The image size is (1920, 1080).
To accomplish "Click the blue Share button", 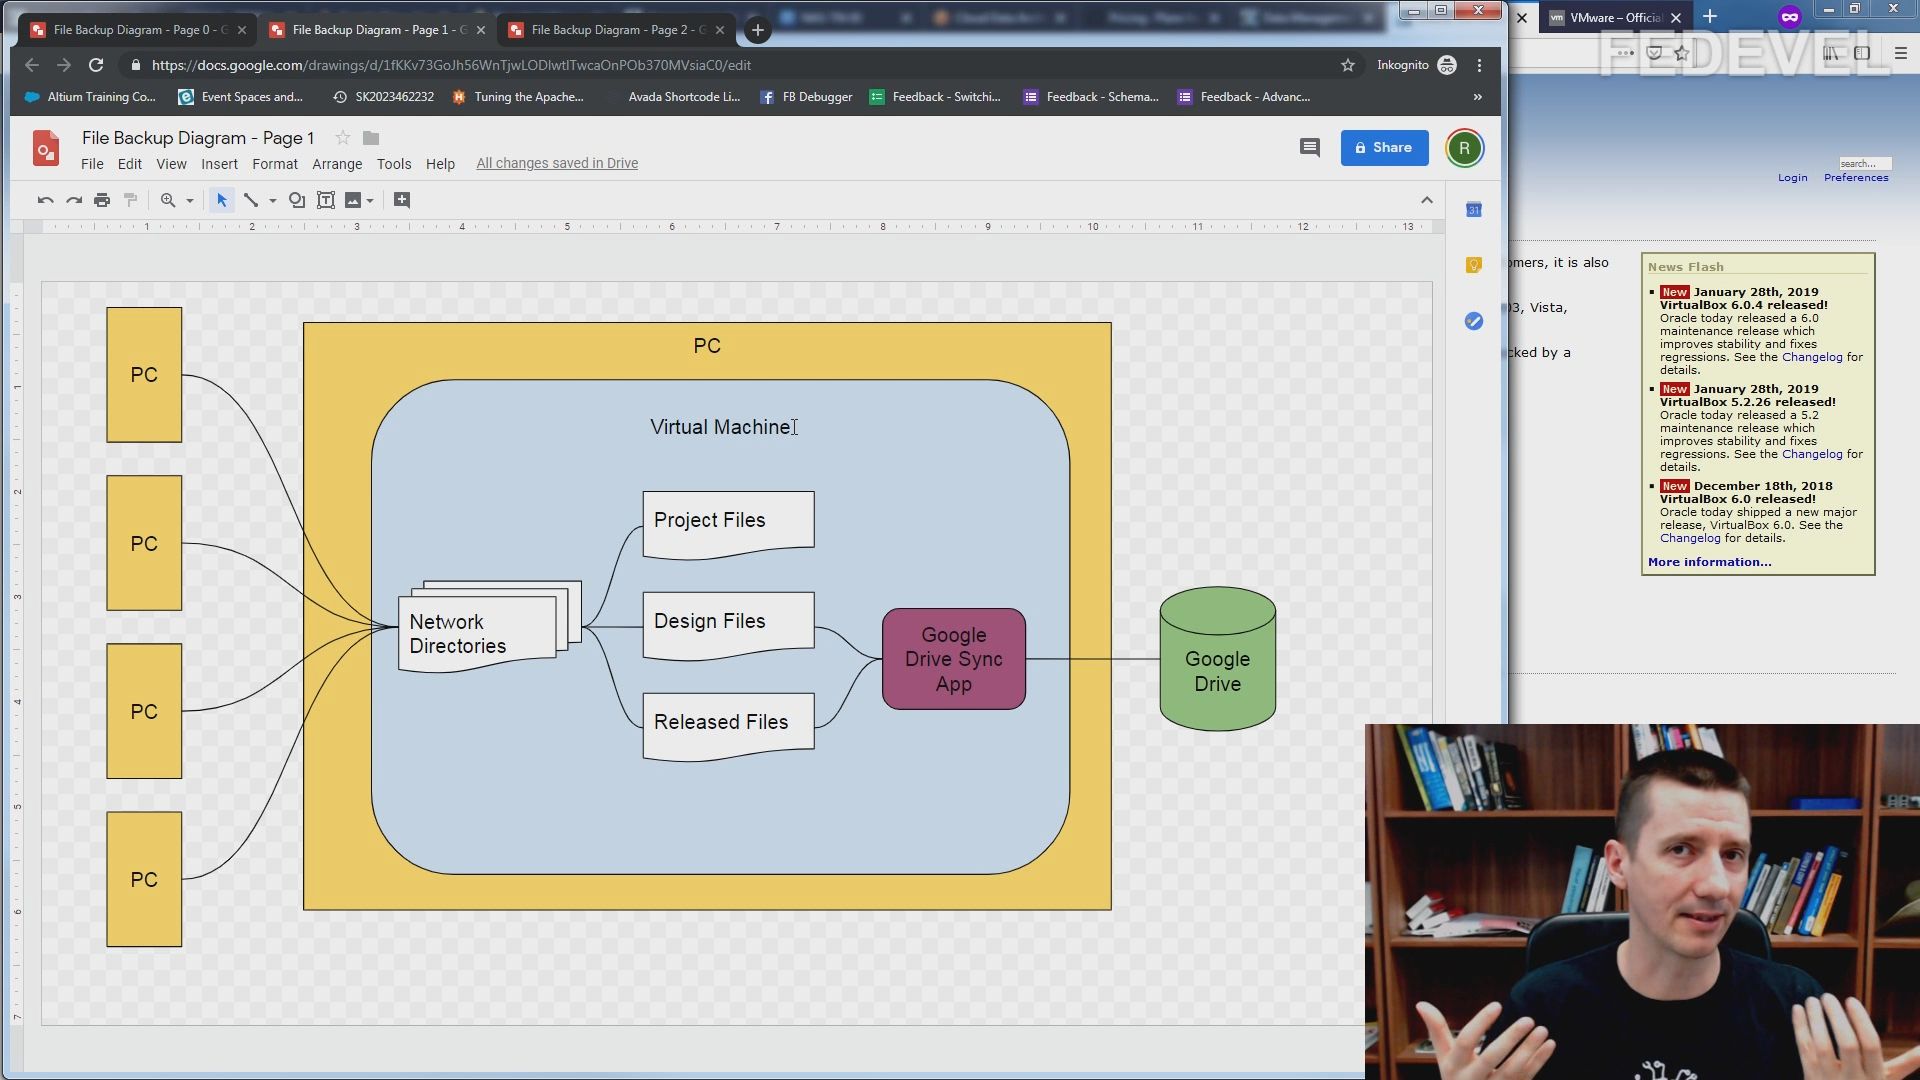I will pos(1384,148).
